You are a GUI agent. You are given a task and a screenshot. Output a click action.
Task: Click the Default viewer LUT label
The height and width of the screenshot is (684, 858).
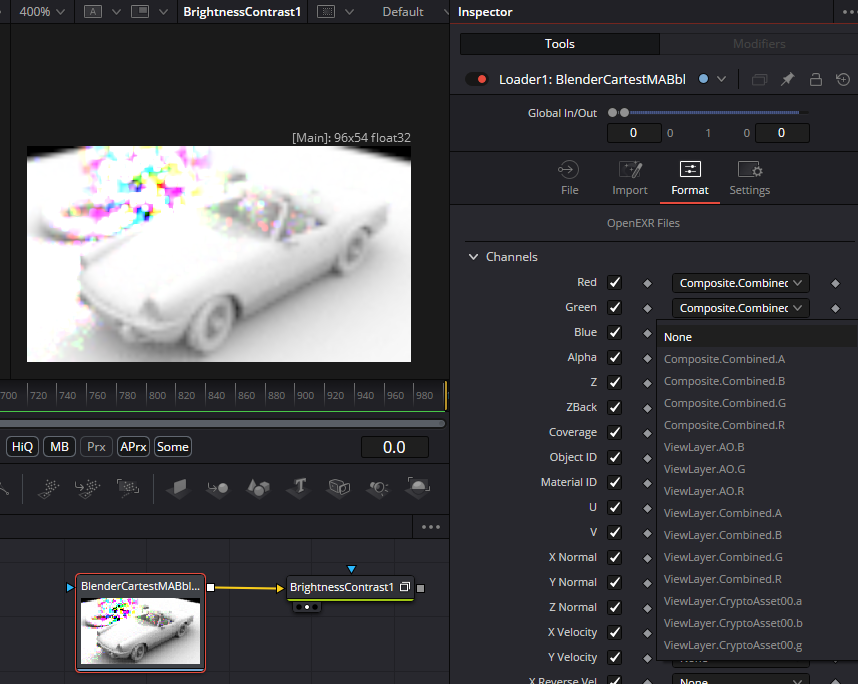[403, 11]
